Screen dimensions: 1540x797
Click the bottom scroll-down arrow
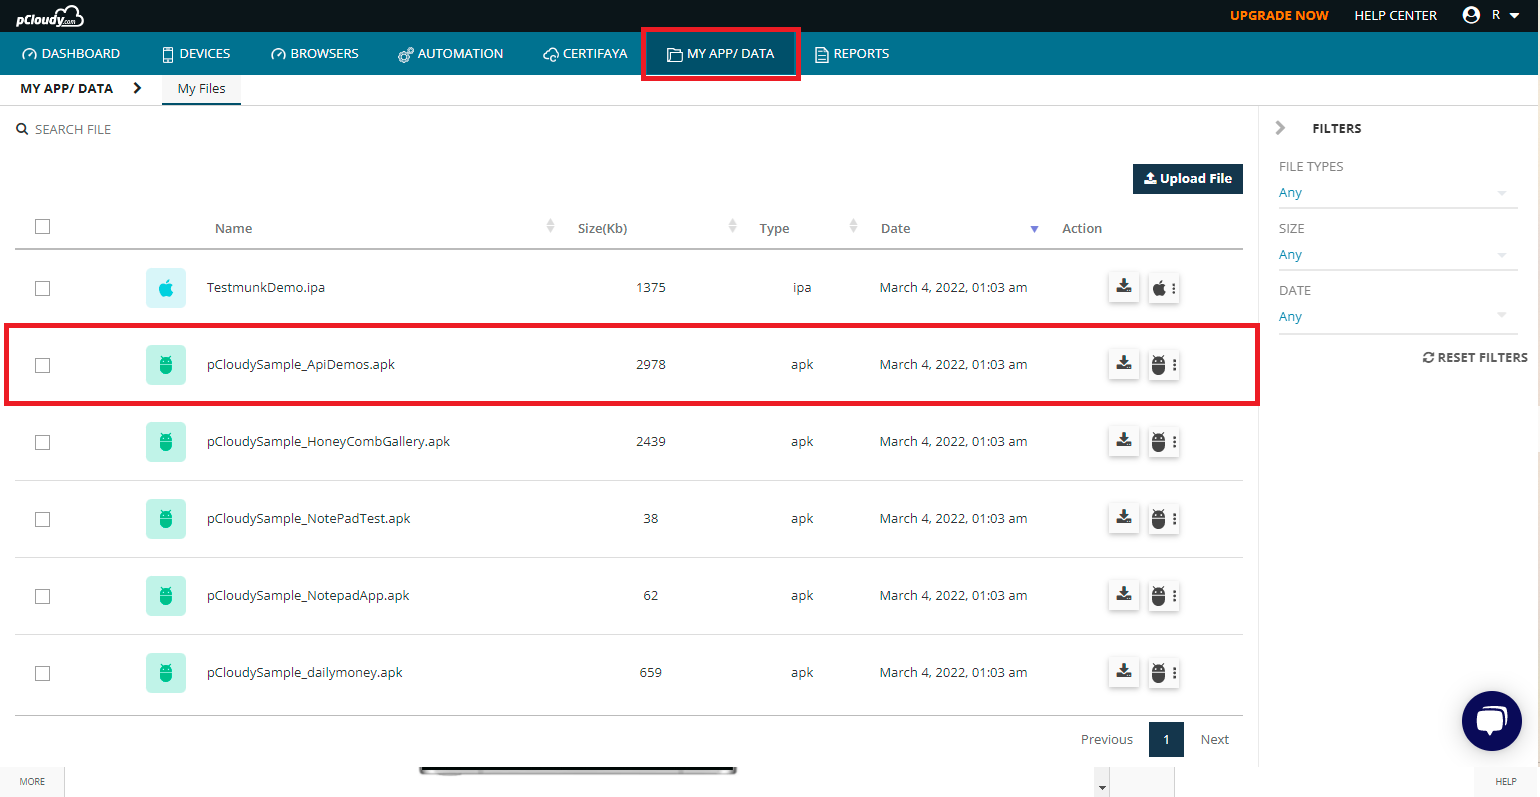point(1102,788)
